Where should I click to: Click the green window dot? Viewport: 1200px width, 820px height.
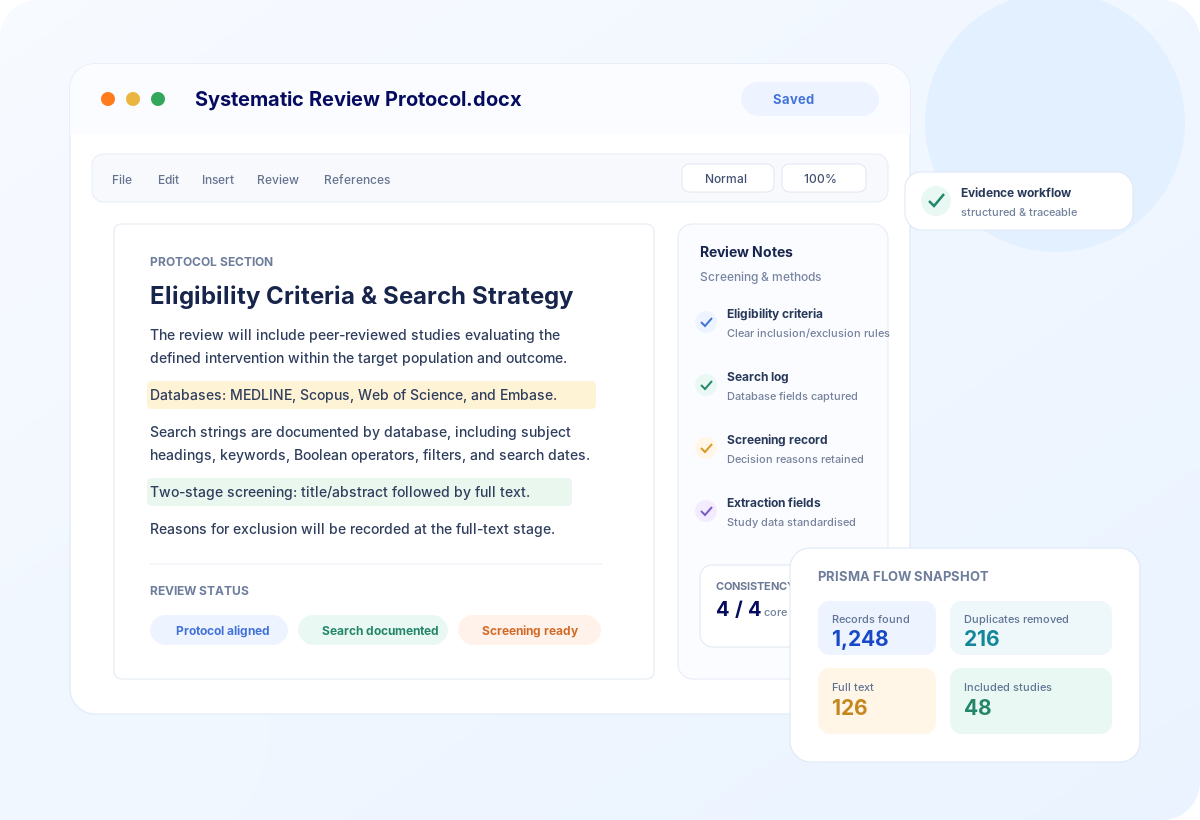coord(158,99)
